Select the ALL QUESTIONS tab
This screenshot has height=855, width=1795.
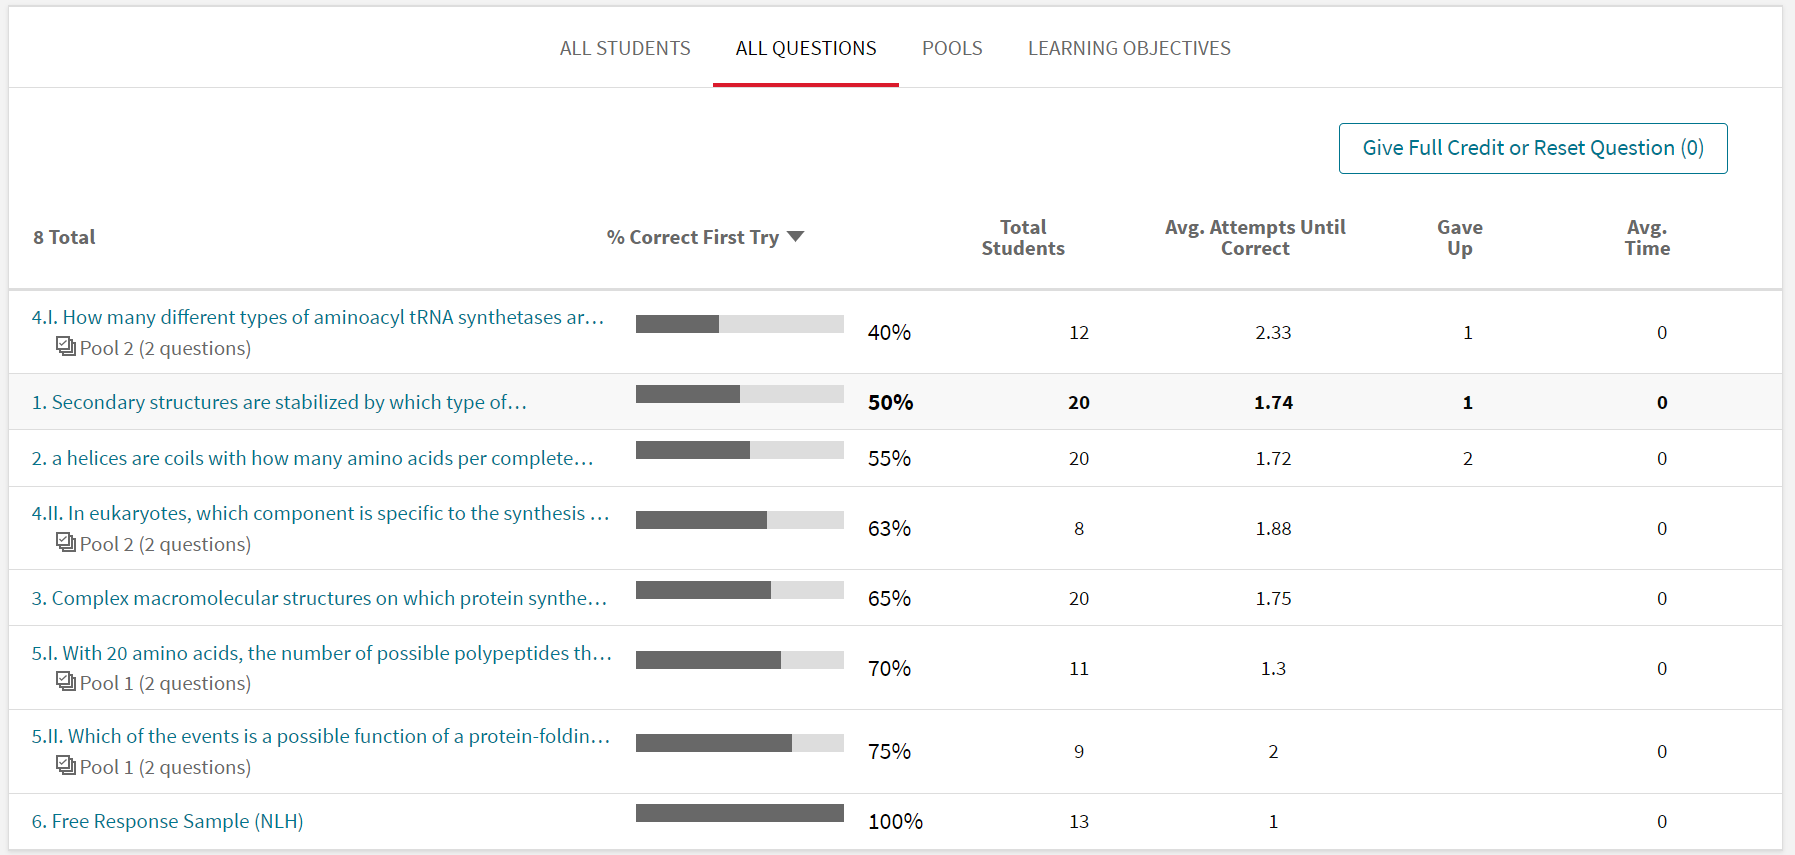pos(805,47)
